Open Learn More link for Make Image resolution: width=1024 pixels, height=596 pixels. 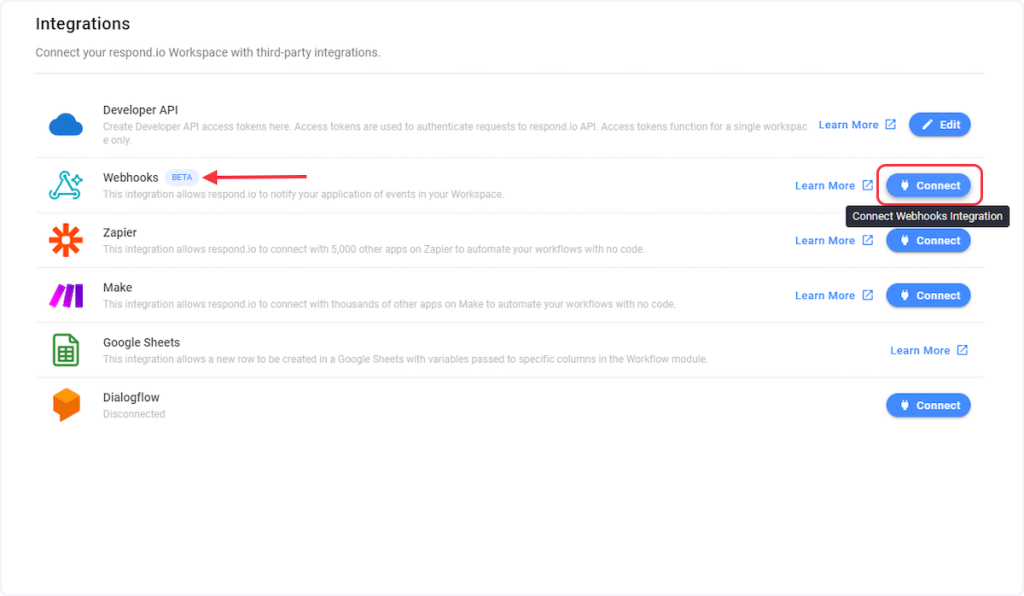[x=824, y=295]
